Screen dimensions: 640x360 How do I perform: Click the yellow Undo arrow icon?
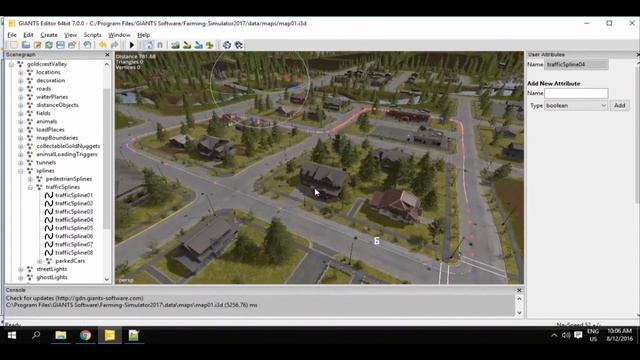tap(102, 45)
